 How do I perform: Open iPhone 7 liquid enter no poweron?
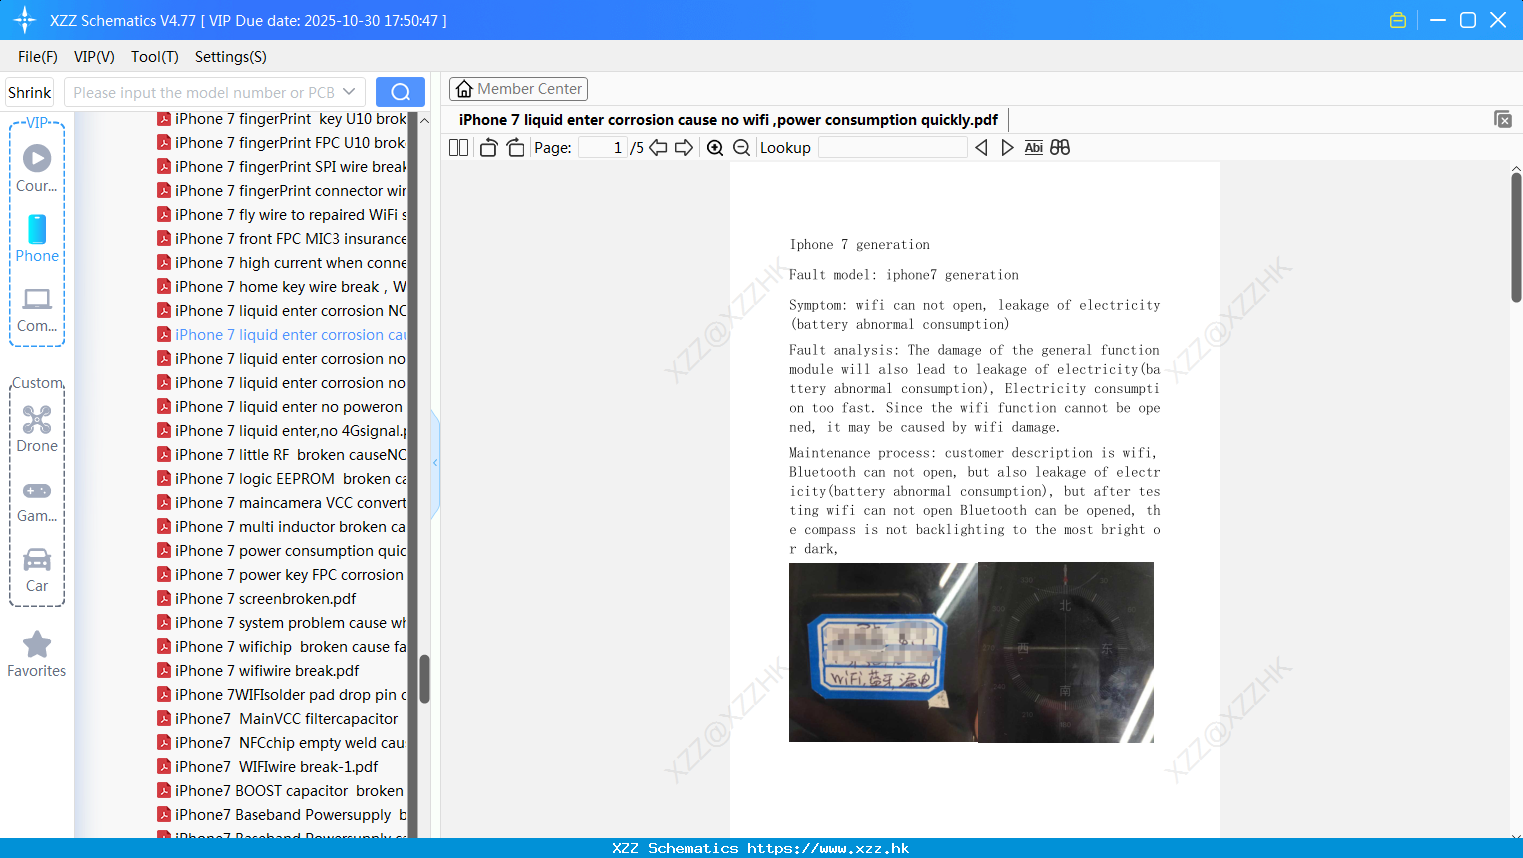pyautogui.click(x=280, y=407)
